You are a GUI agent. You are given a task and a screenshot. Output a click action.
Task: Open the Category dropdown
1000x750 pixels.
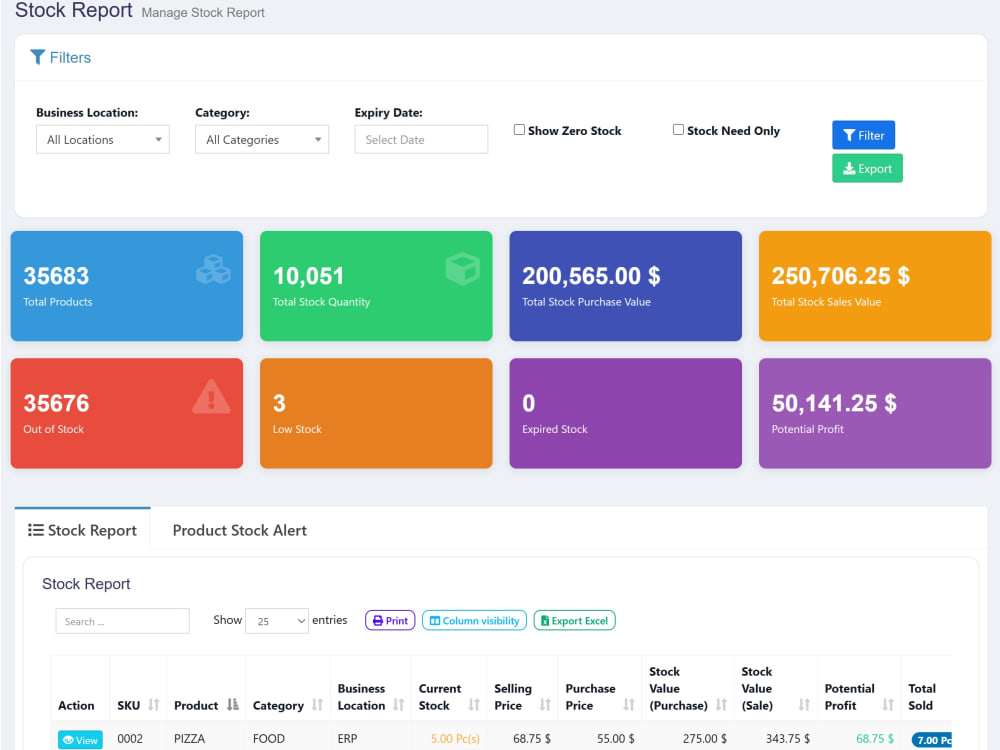coord(262,140)
